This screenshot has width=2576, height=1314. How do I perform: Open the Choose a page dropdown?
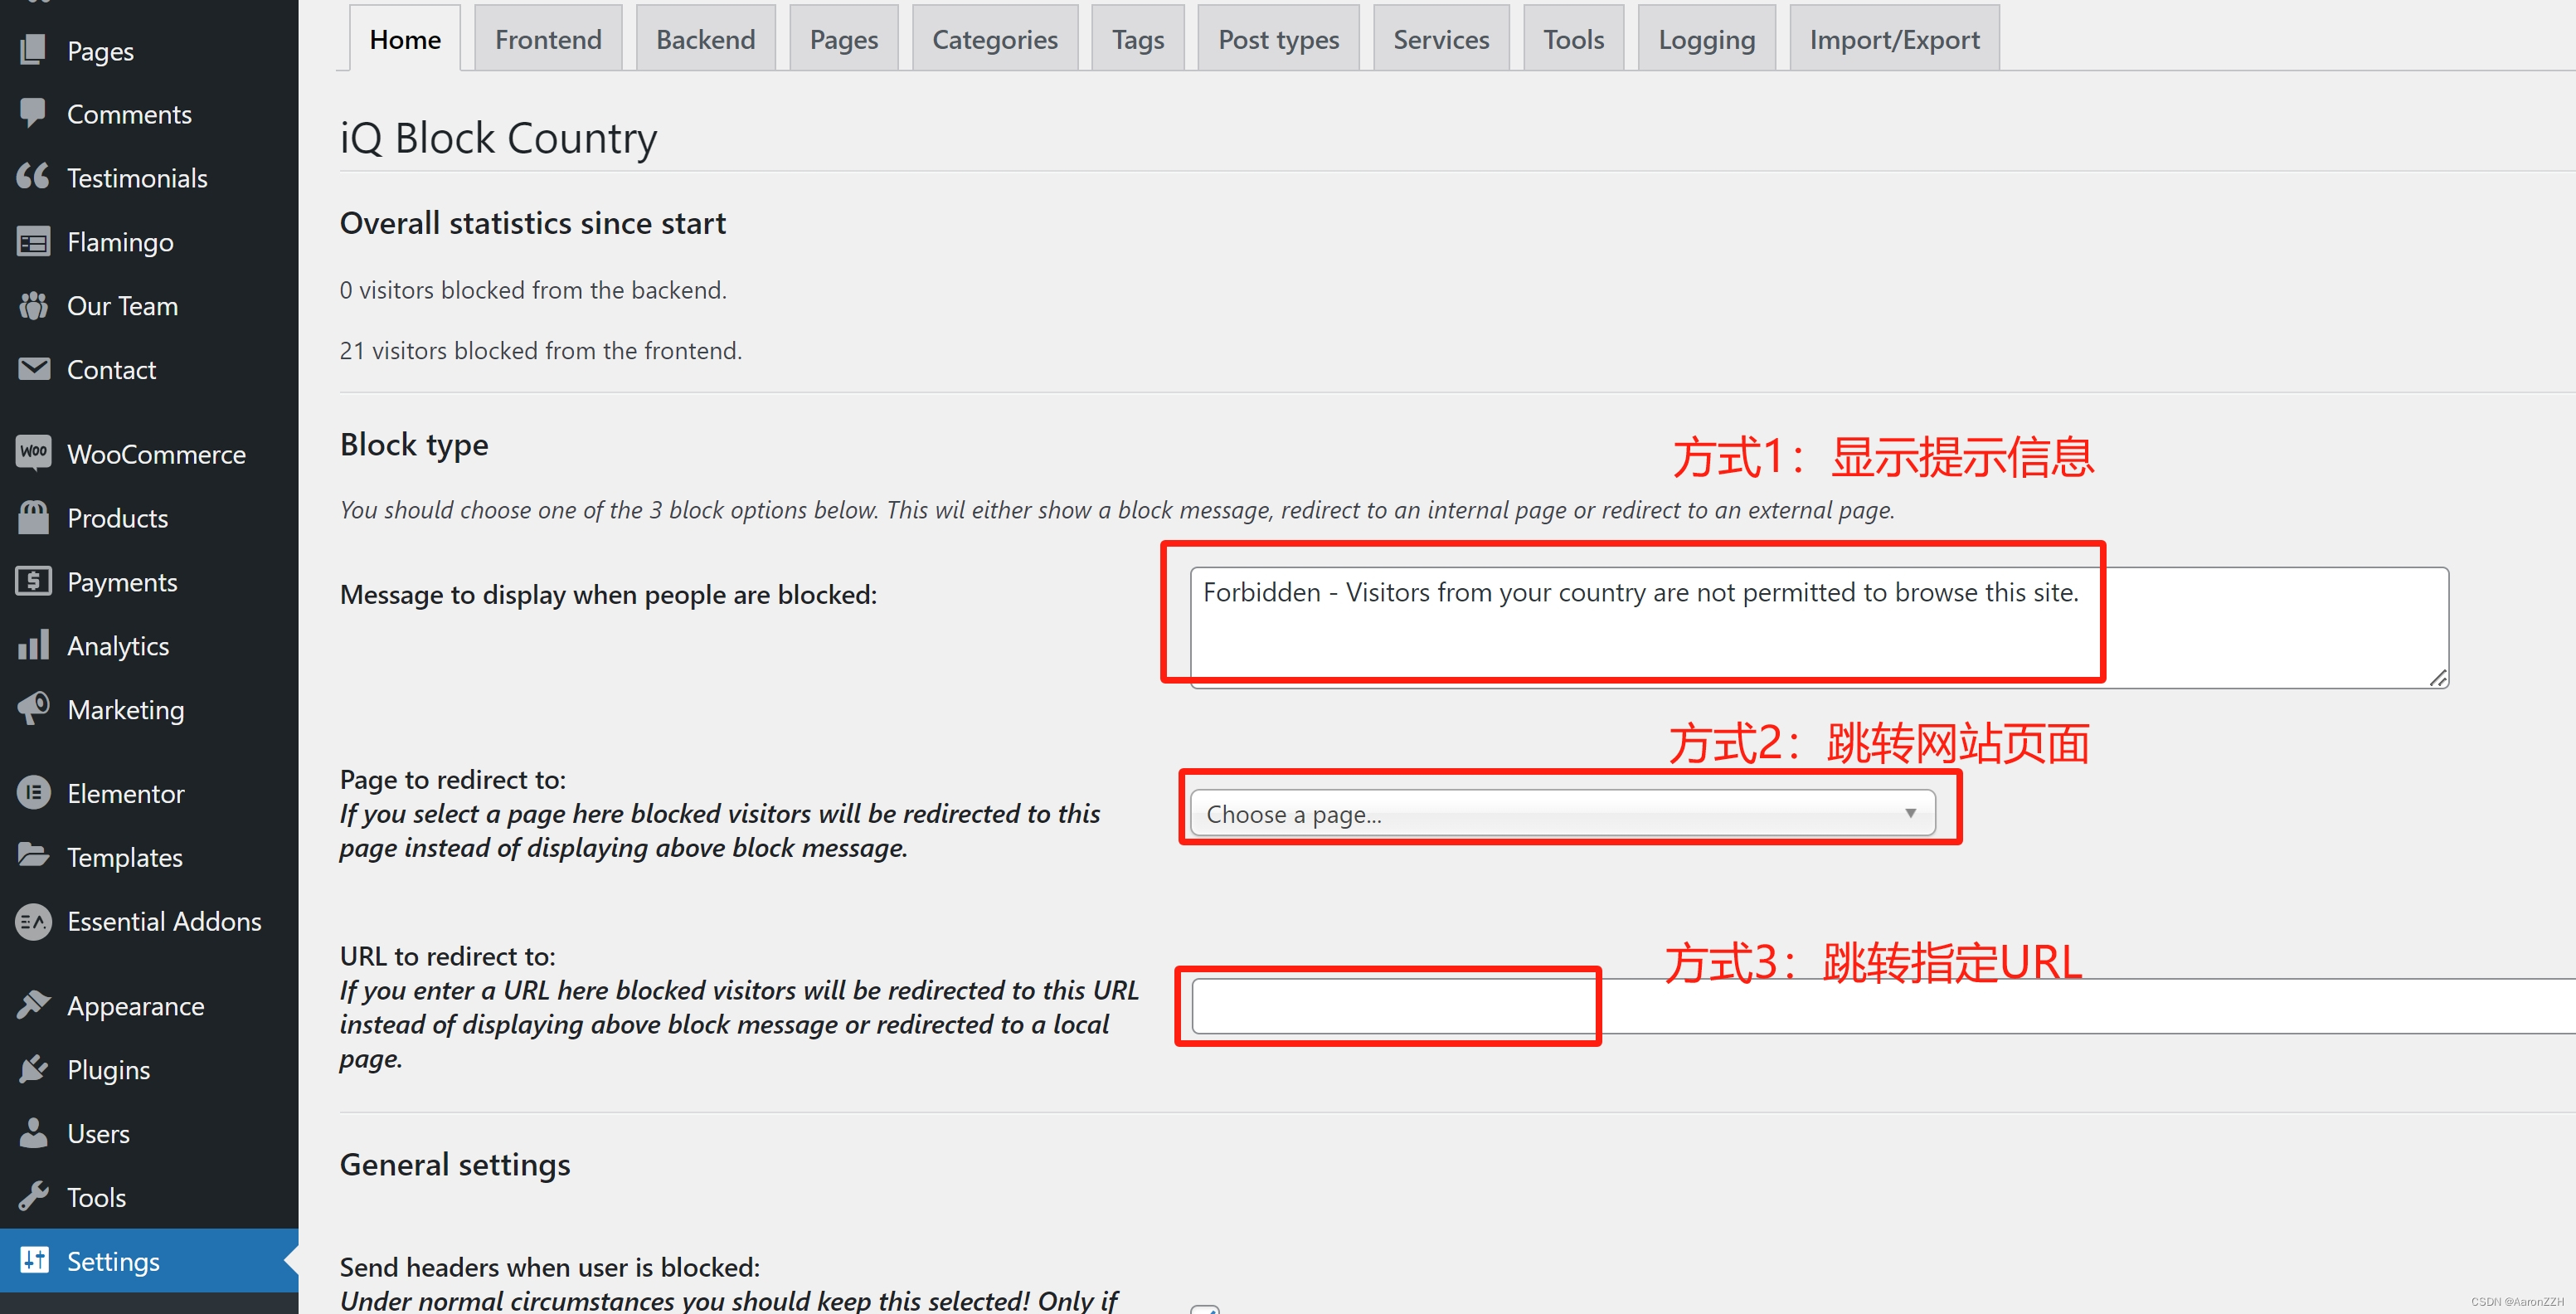(1561, 813)
